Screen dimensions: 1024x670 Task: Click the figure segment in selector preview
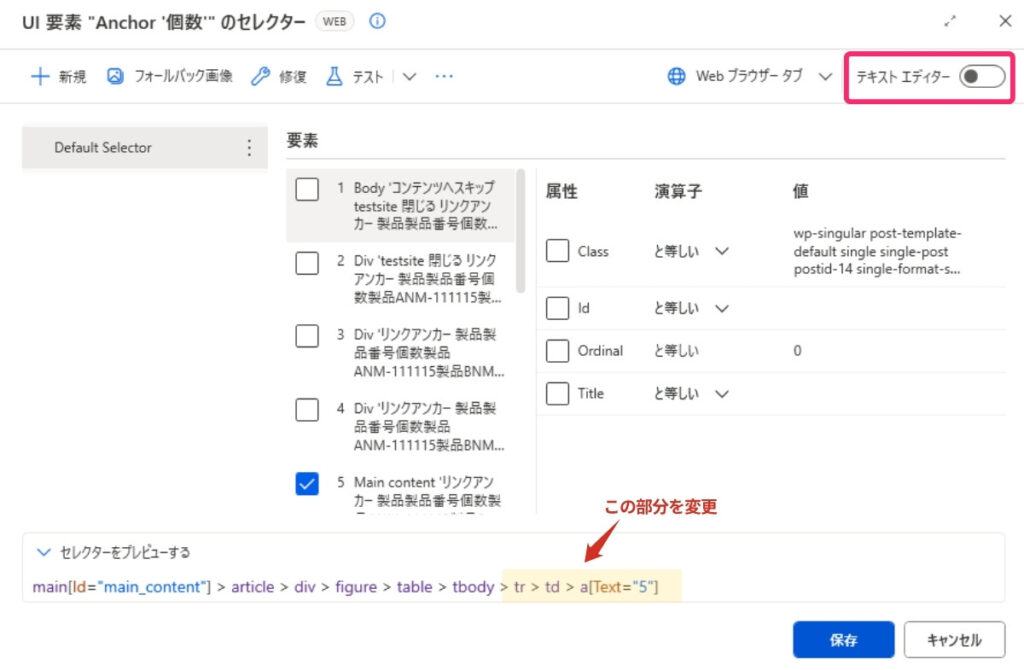coord(356,586)
